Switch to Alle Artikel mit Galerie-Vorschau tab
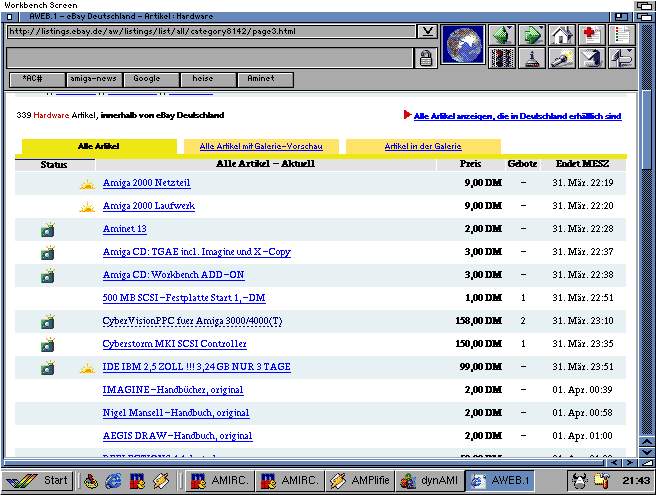 [261, 147]
